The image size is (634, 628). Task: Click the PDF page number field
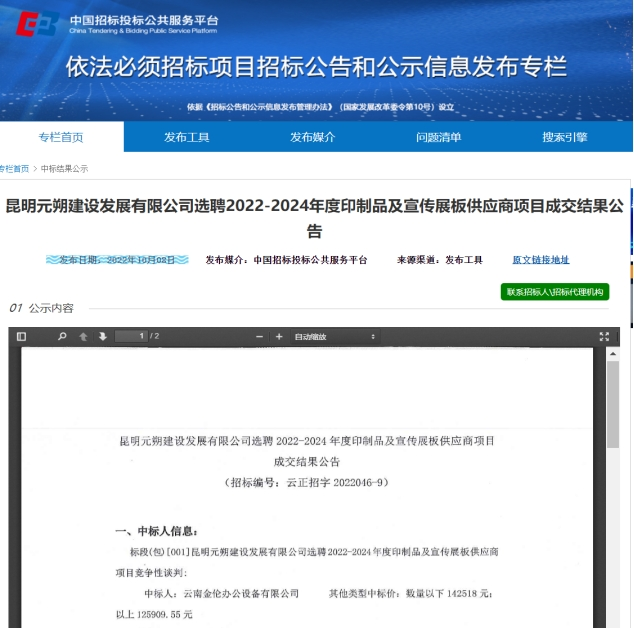tap(131, 337)
